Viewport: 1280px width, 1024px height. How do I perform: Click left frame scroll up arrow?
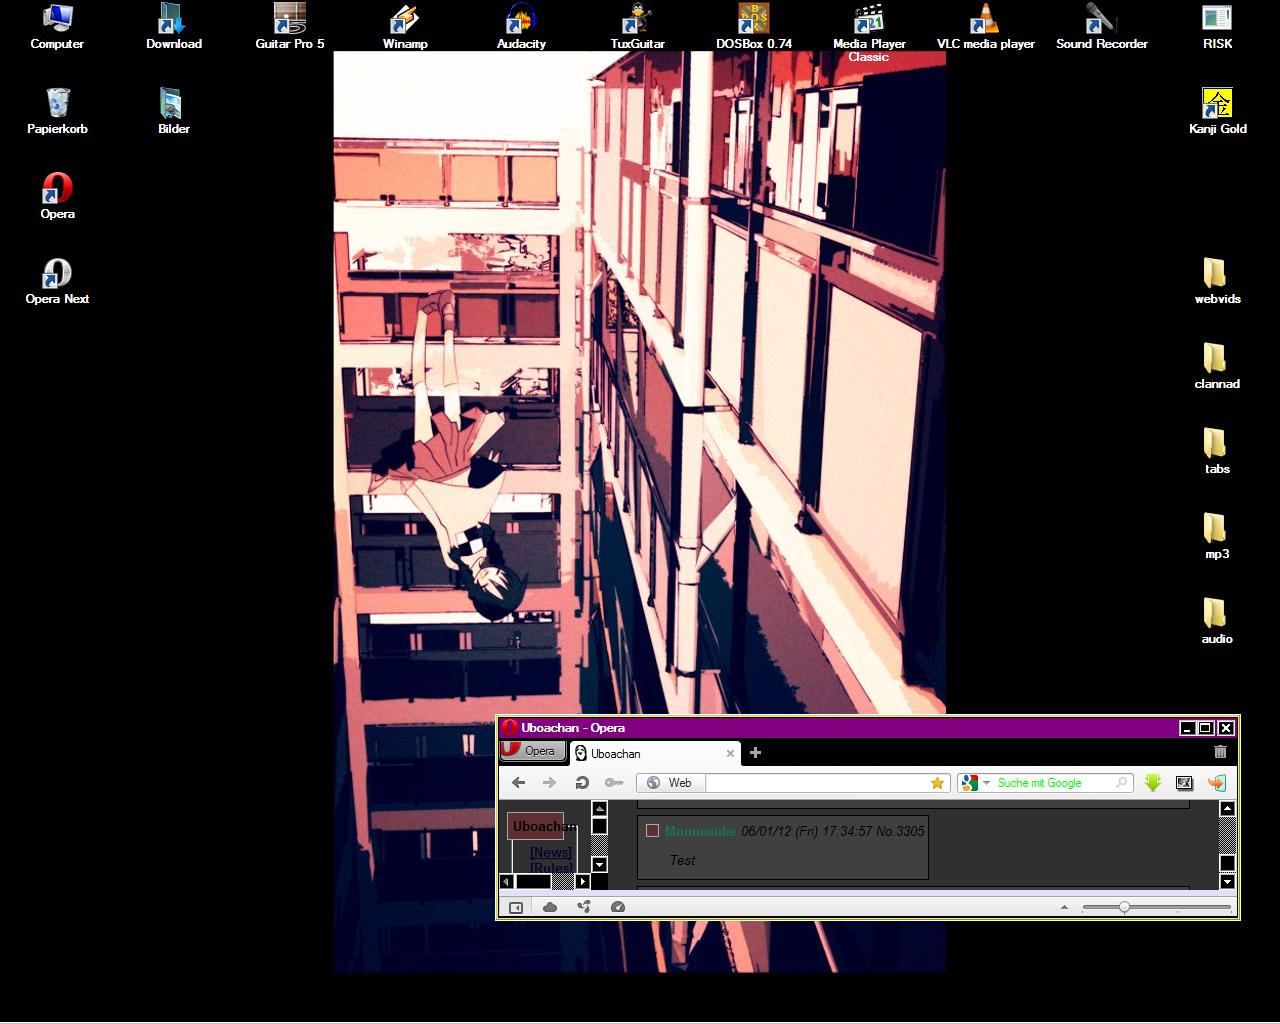coord(599,808)
